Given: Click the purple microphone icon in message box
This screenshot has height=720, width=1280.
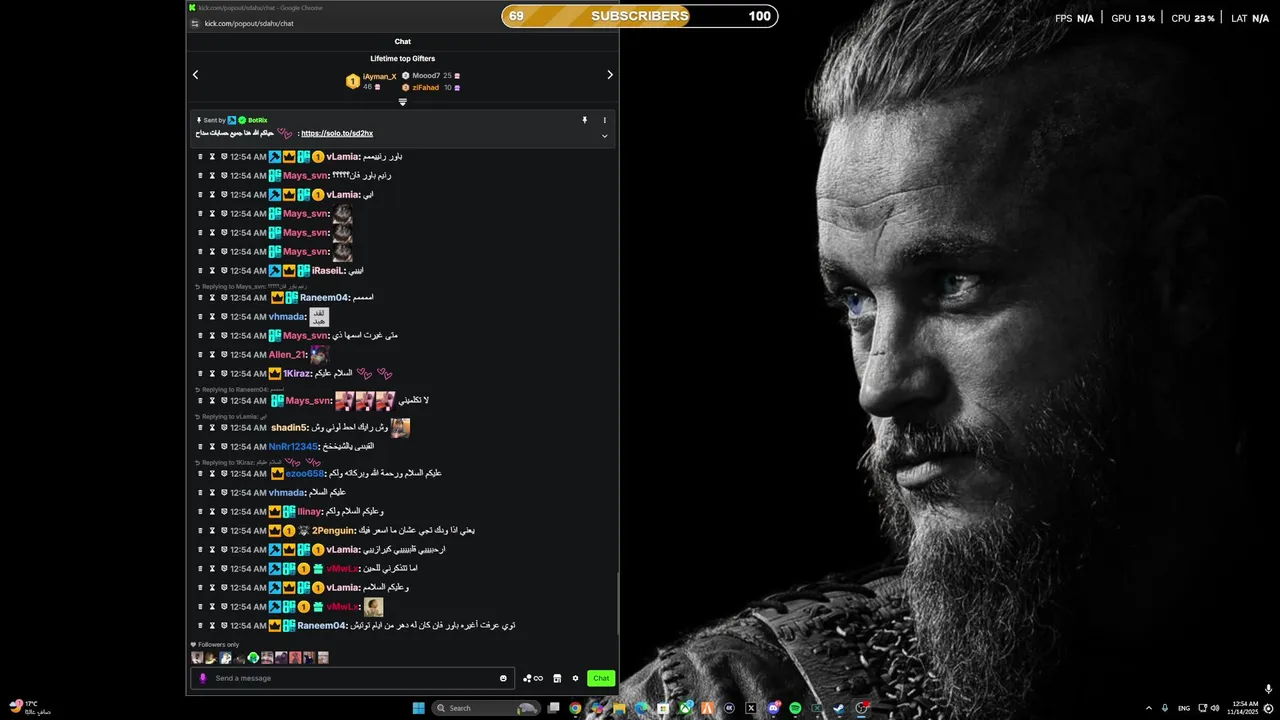Looking at the screenshot, I should coord(203,678).
